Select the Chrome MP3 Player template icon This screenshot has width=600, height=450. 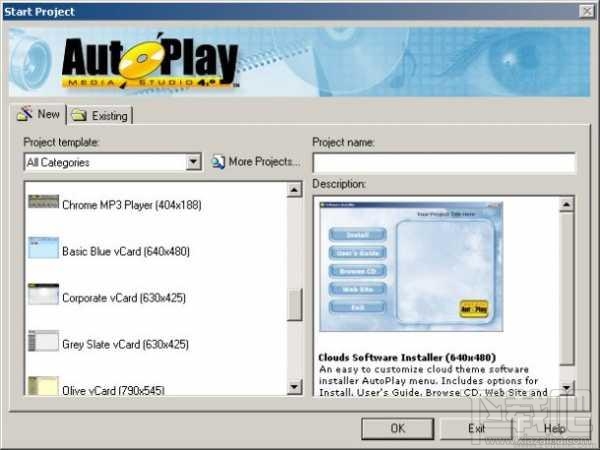coord(43,202)
